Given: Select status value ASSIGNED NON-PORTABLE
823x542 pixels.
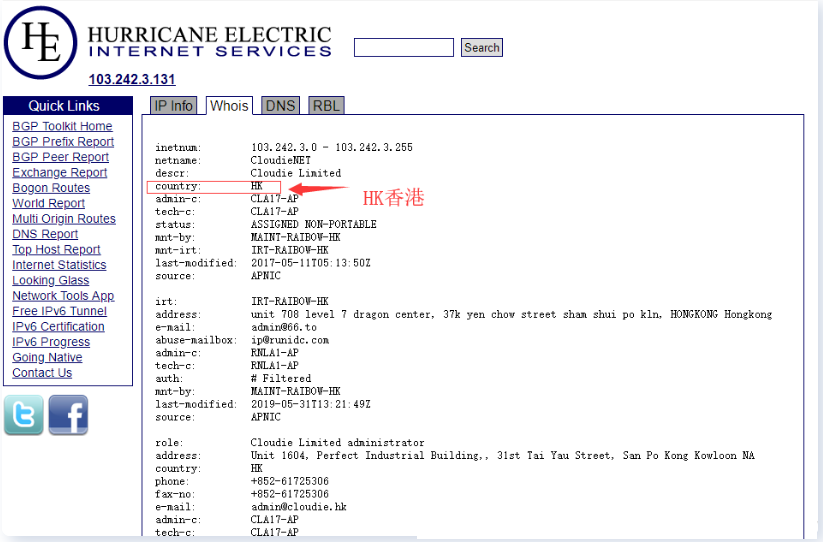Looking at the screenshot, I should pyautogui.click(x=313, y=225).
